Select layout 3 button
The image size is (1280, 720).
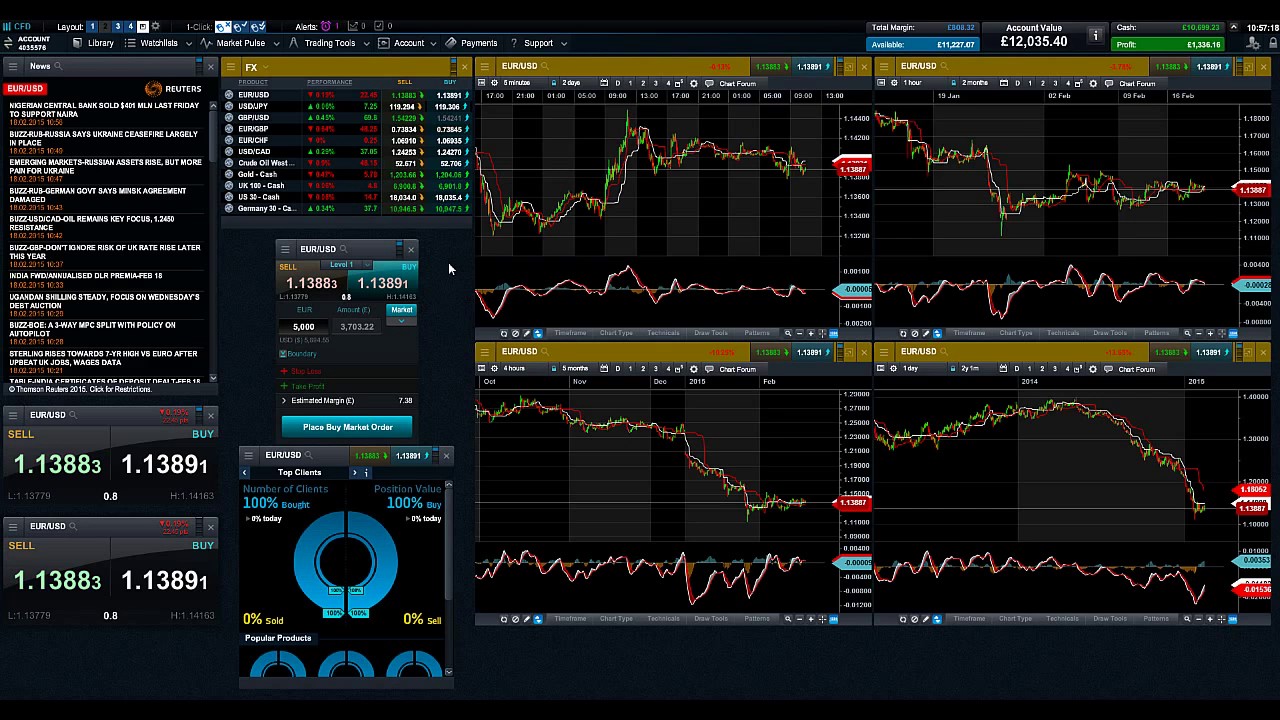117,26
